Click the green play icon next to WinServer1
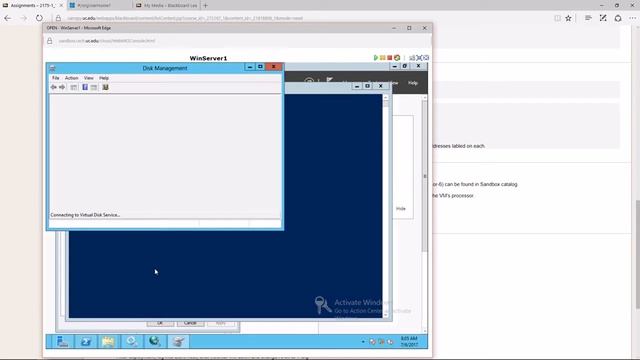The width and height of the screenshot is (640, 360). coord(376,58)
